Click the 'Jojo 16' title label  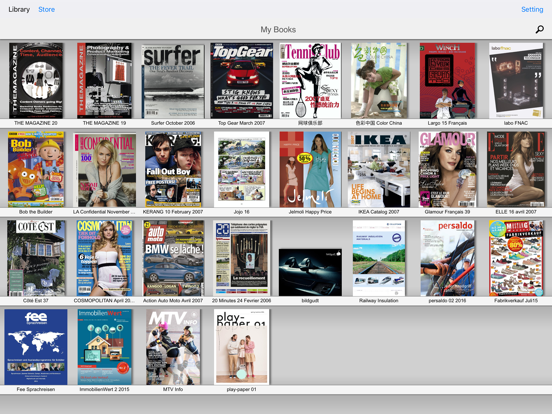(242, 212)
